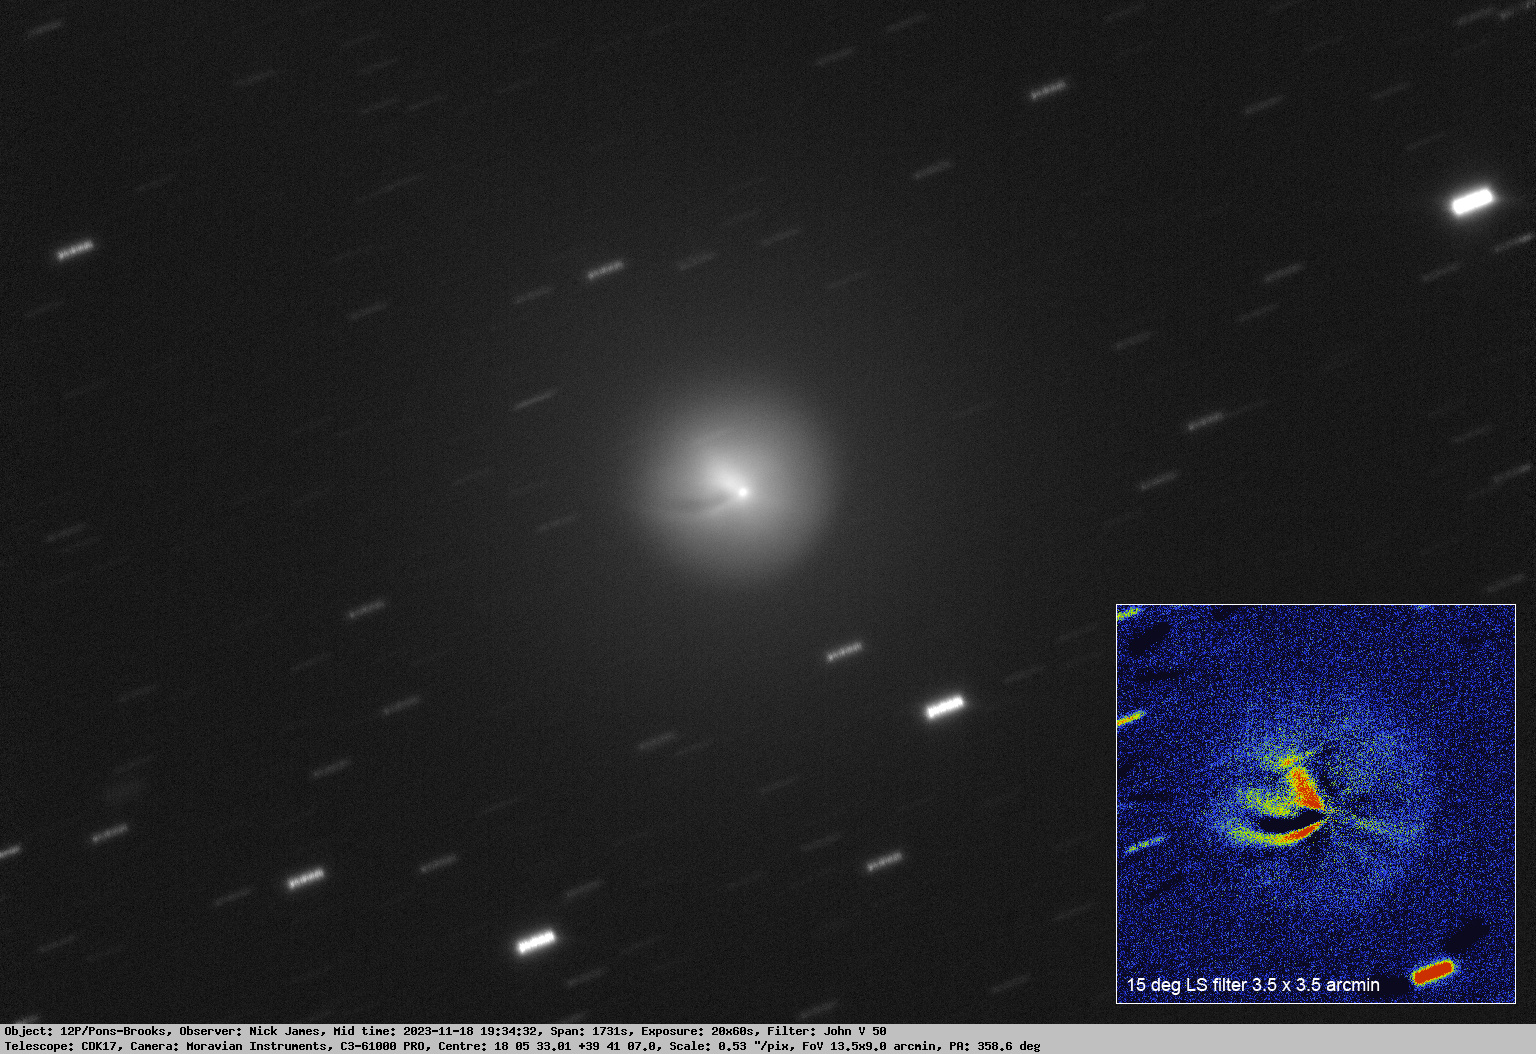
Task: Click the 'Observer: Nick James' caption text
Action: (x=250, y=1031)
